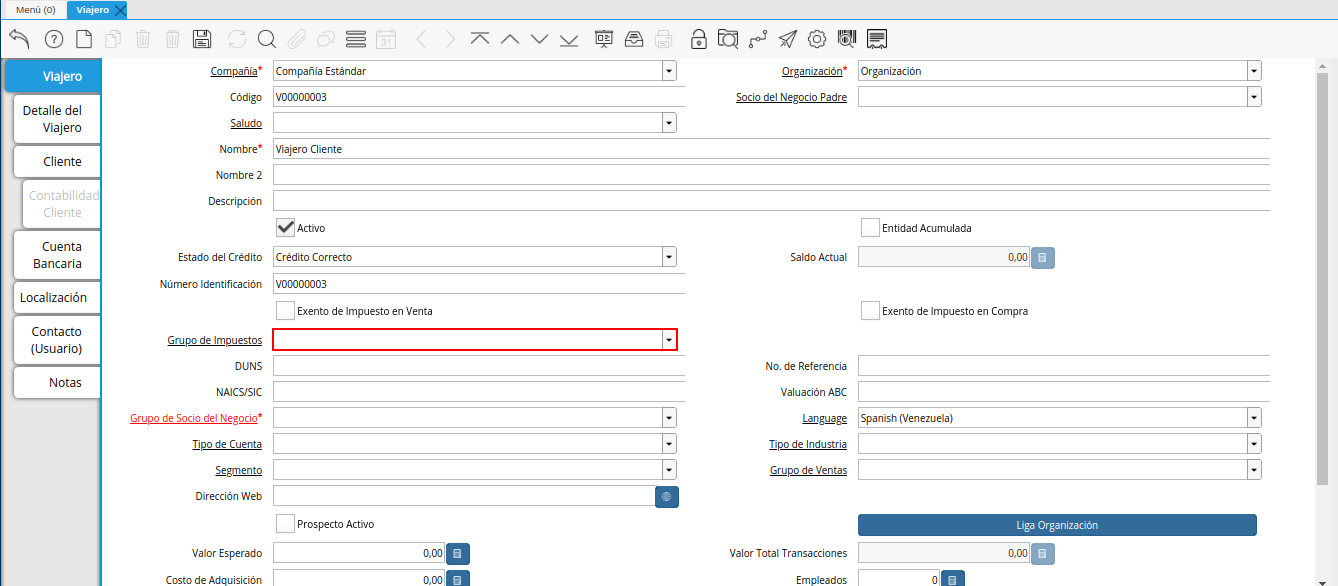Click the undo changes arrow icon
Viewport: 1338px width, 586px height.
[x=19, y=39]
